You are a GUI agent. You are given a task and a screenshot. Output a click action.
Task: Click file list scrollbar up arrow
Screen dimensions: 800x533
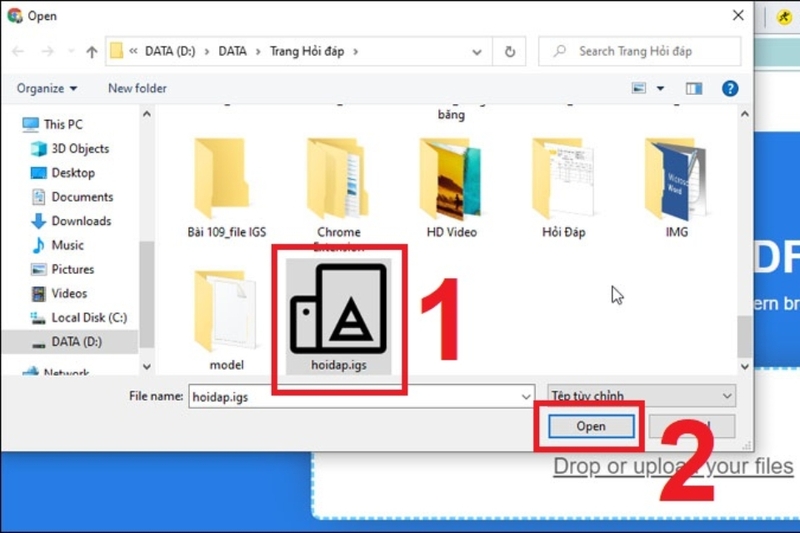[x=744, y=114]
